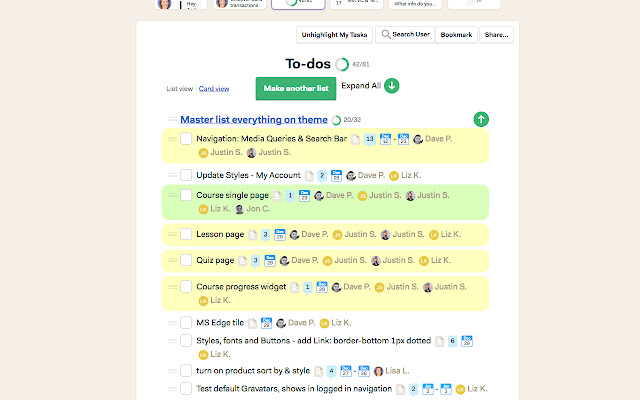Open 4 comments on product sort task

pyautogui.click(x=331, y=371)
